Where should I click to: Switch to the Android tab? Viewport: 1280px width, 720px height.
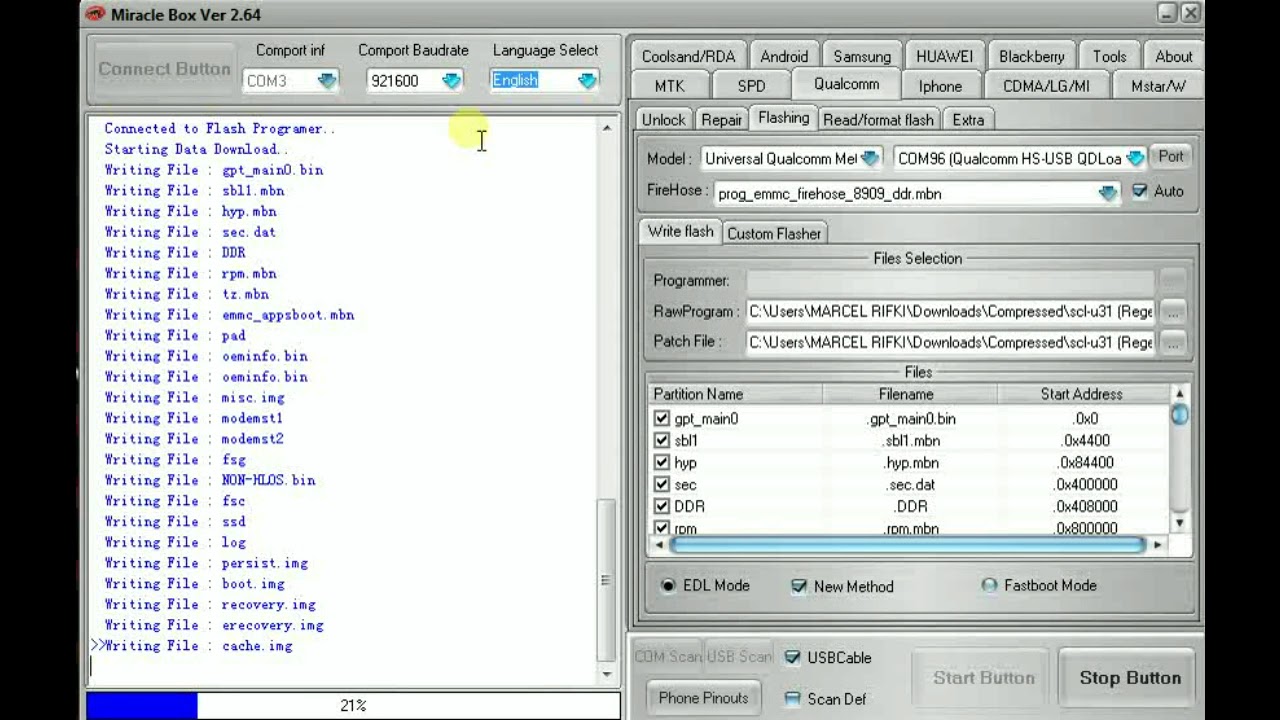point(784,57)
